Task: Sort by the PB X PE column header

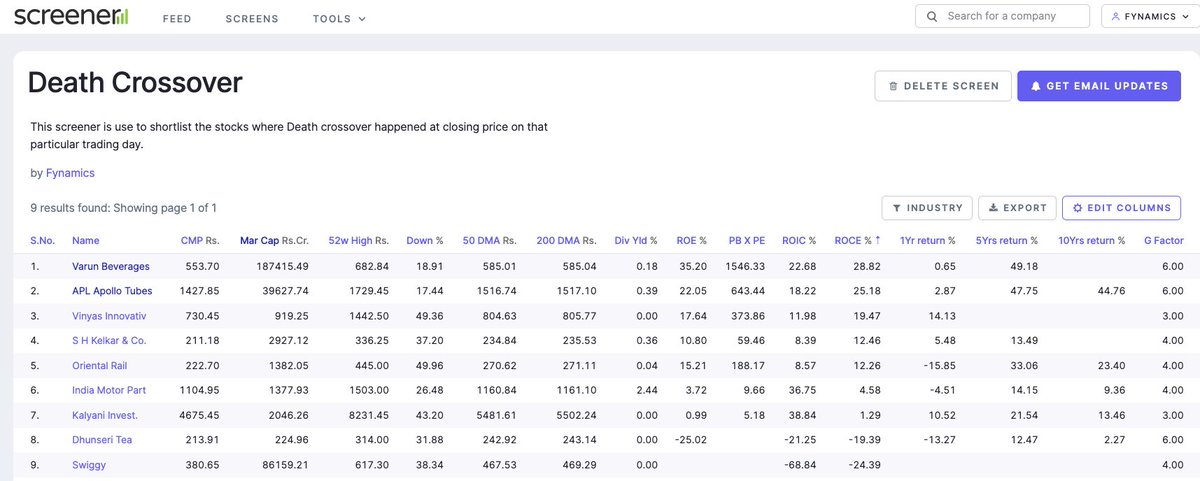Action: (x=747, y=240)
